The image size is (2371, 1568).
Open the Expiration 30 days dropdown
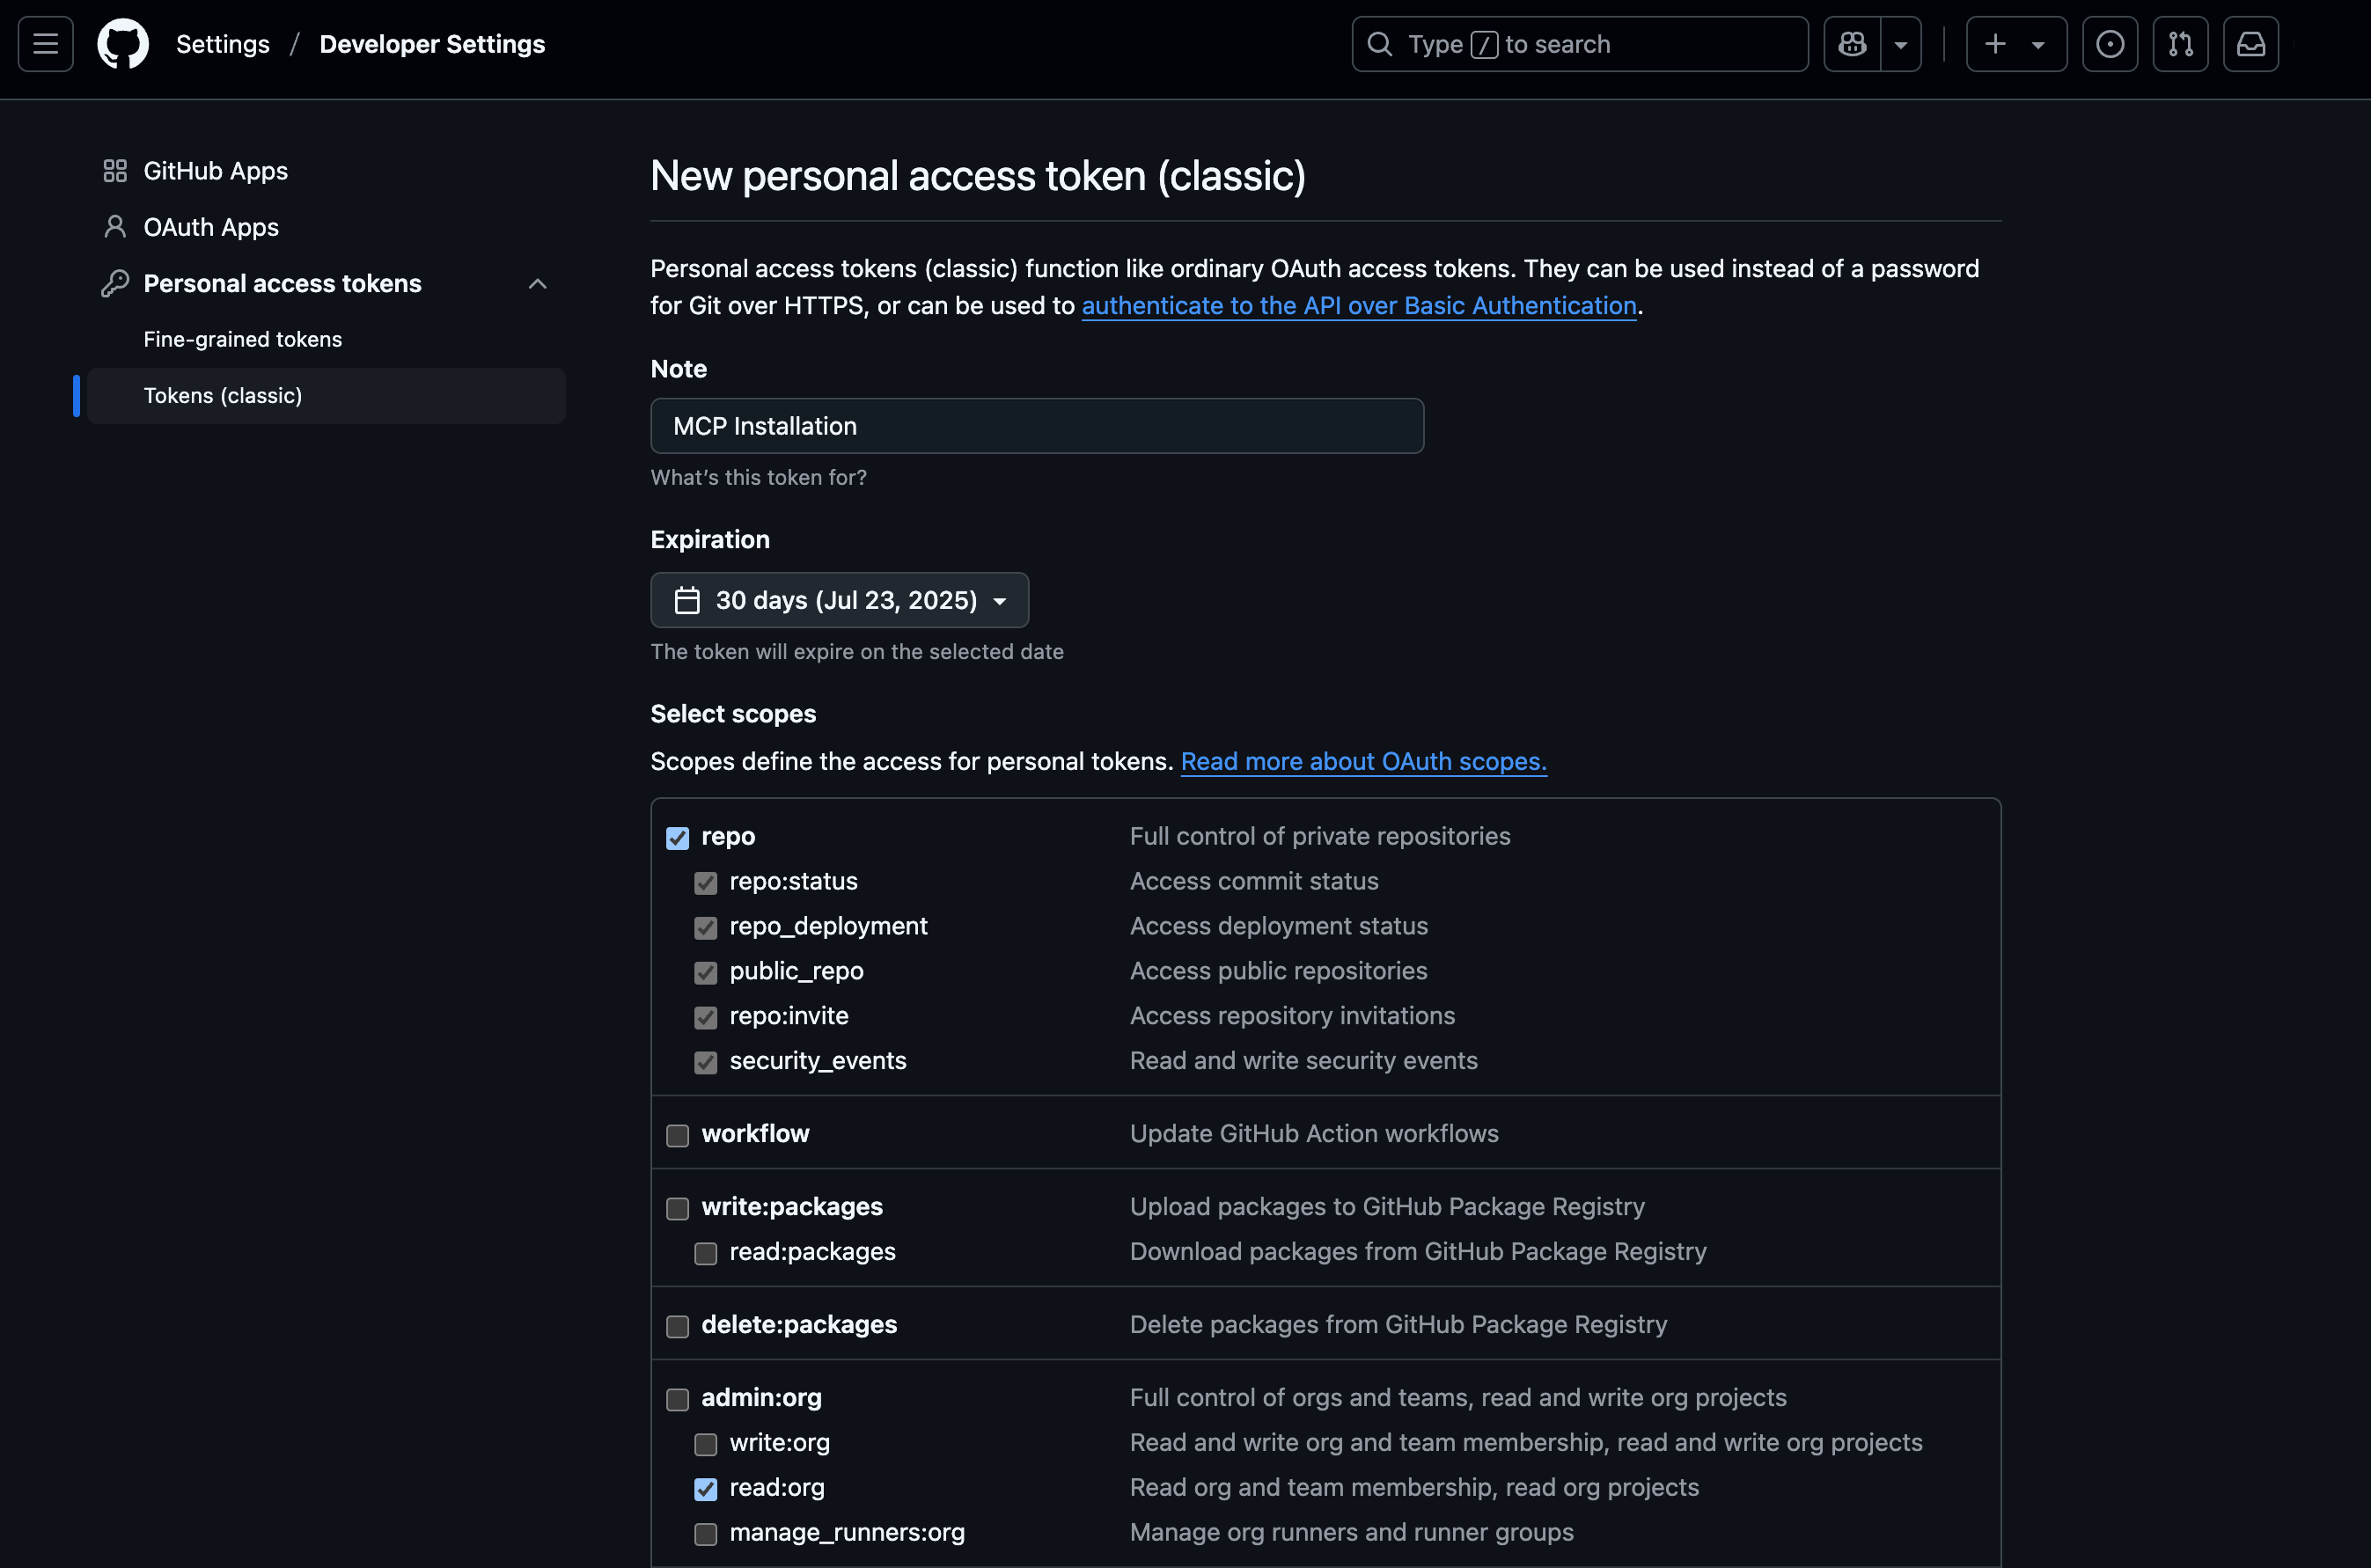click(x=839, y=600)
